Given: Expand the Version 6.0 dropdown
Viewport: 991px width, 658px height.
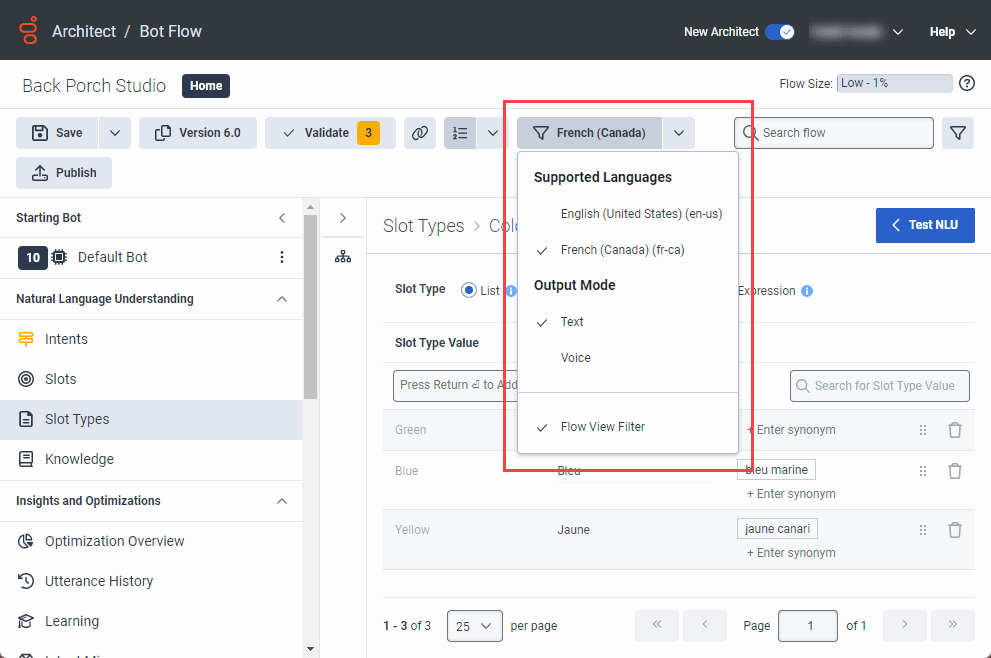Looking at the screenshot, I should pyautogui.click(x=198, y=132).
